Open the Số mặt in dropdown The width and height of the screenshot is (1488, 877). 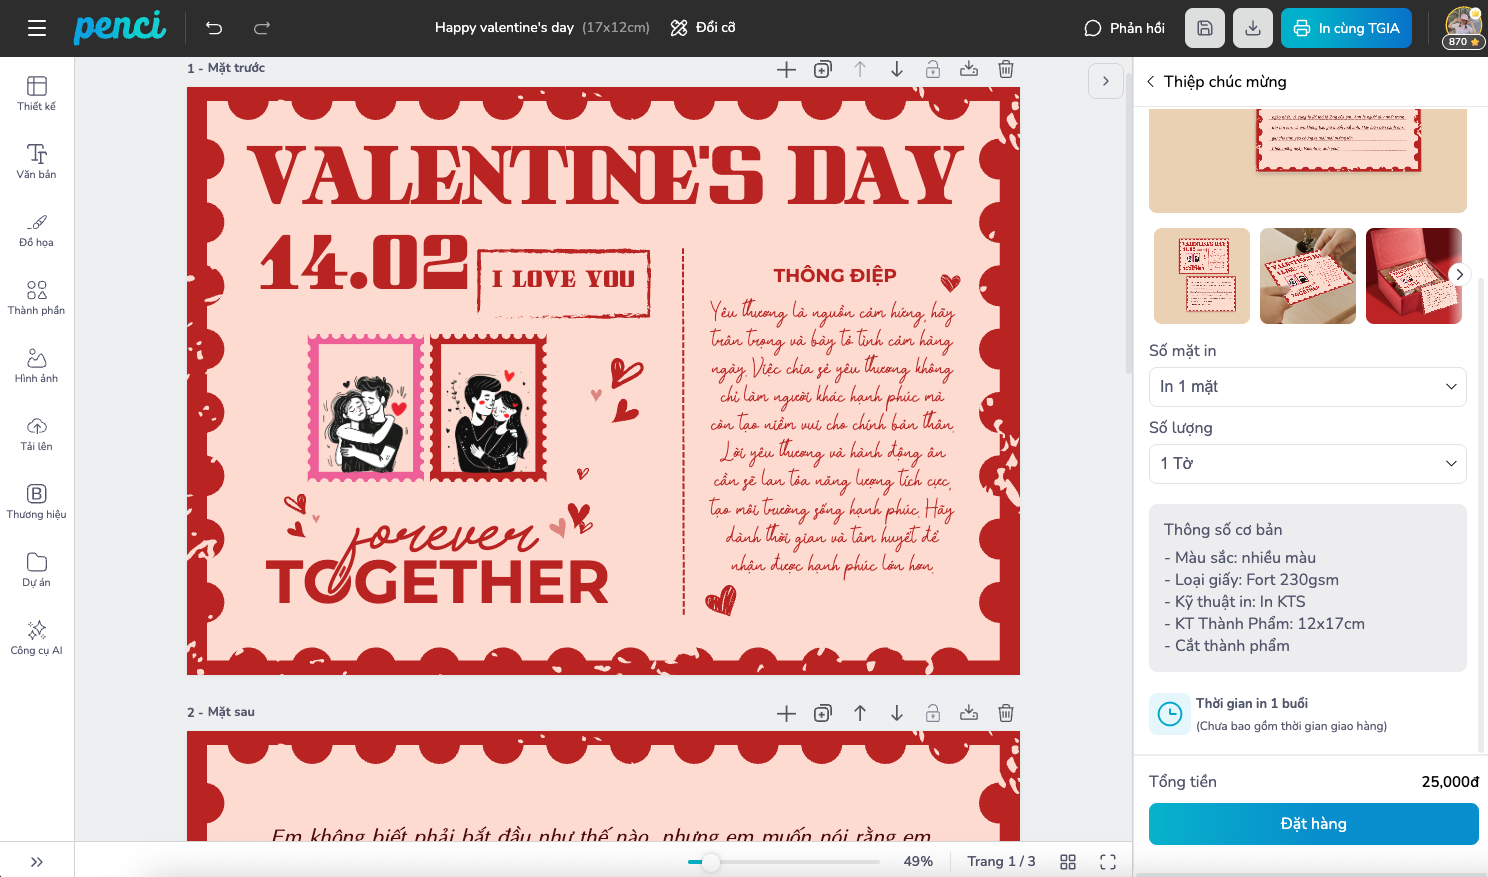pos(1308,387)
